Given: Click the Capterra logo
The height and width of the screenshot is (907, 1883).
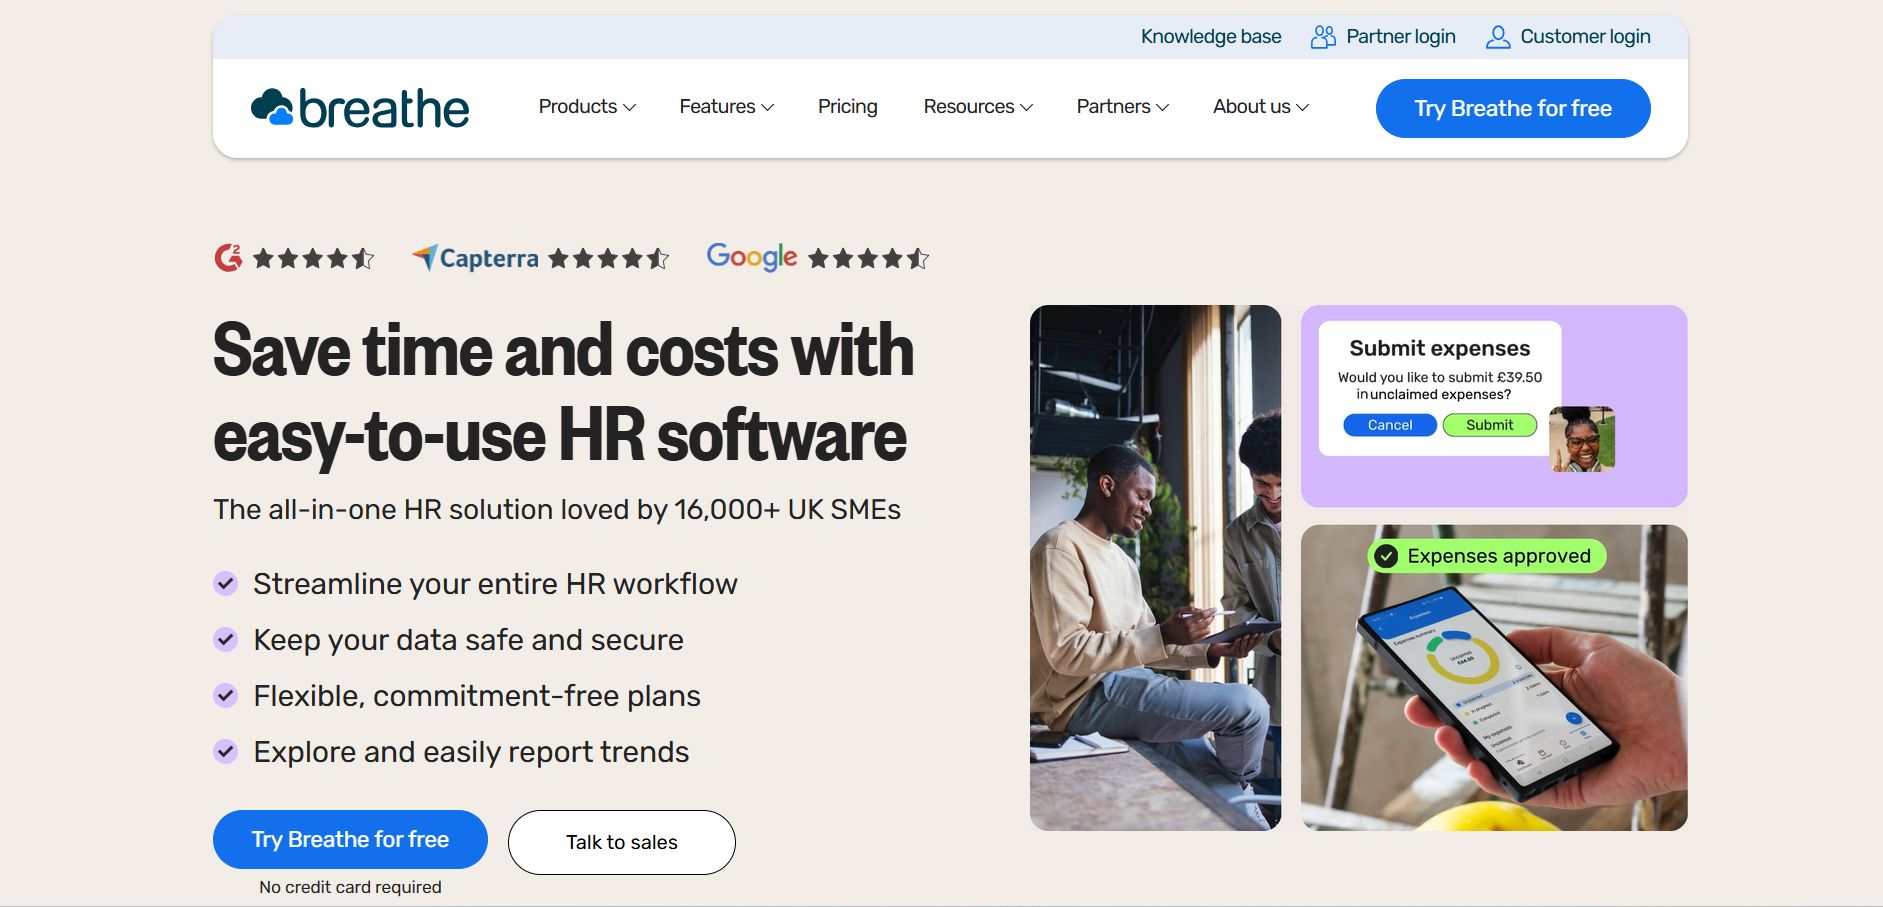Looking at the screenshot, I should (x=475, y=258).
